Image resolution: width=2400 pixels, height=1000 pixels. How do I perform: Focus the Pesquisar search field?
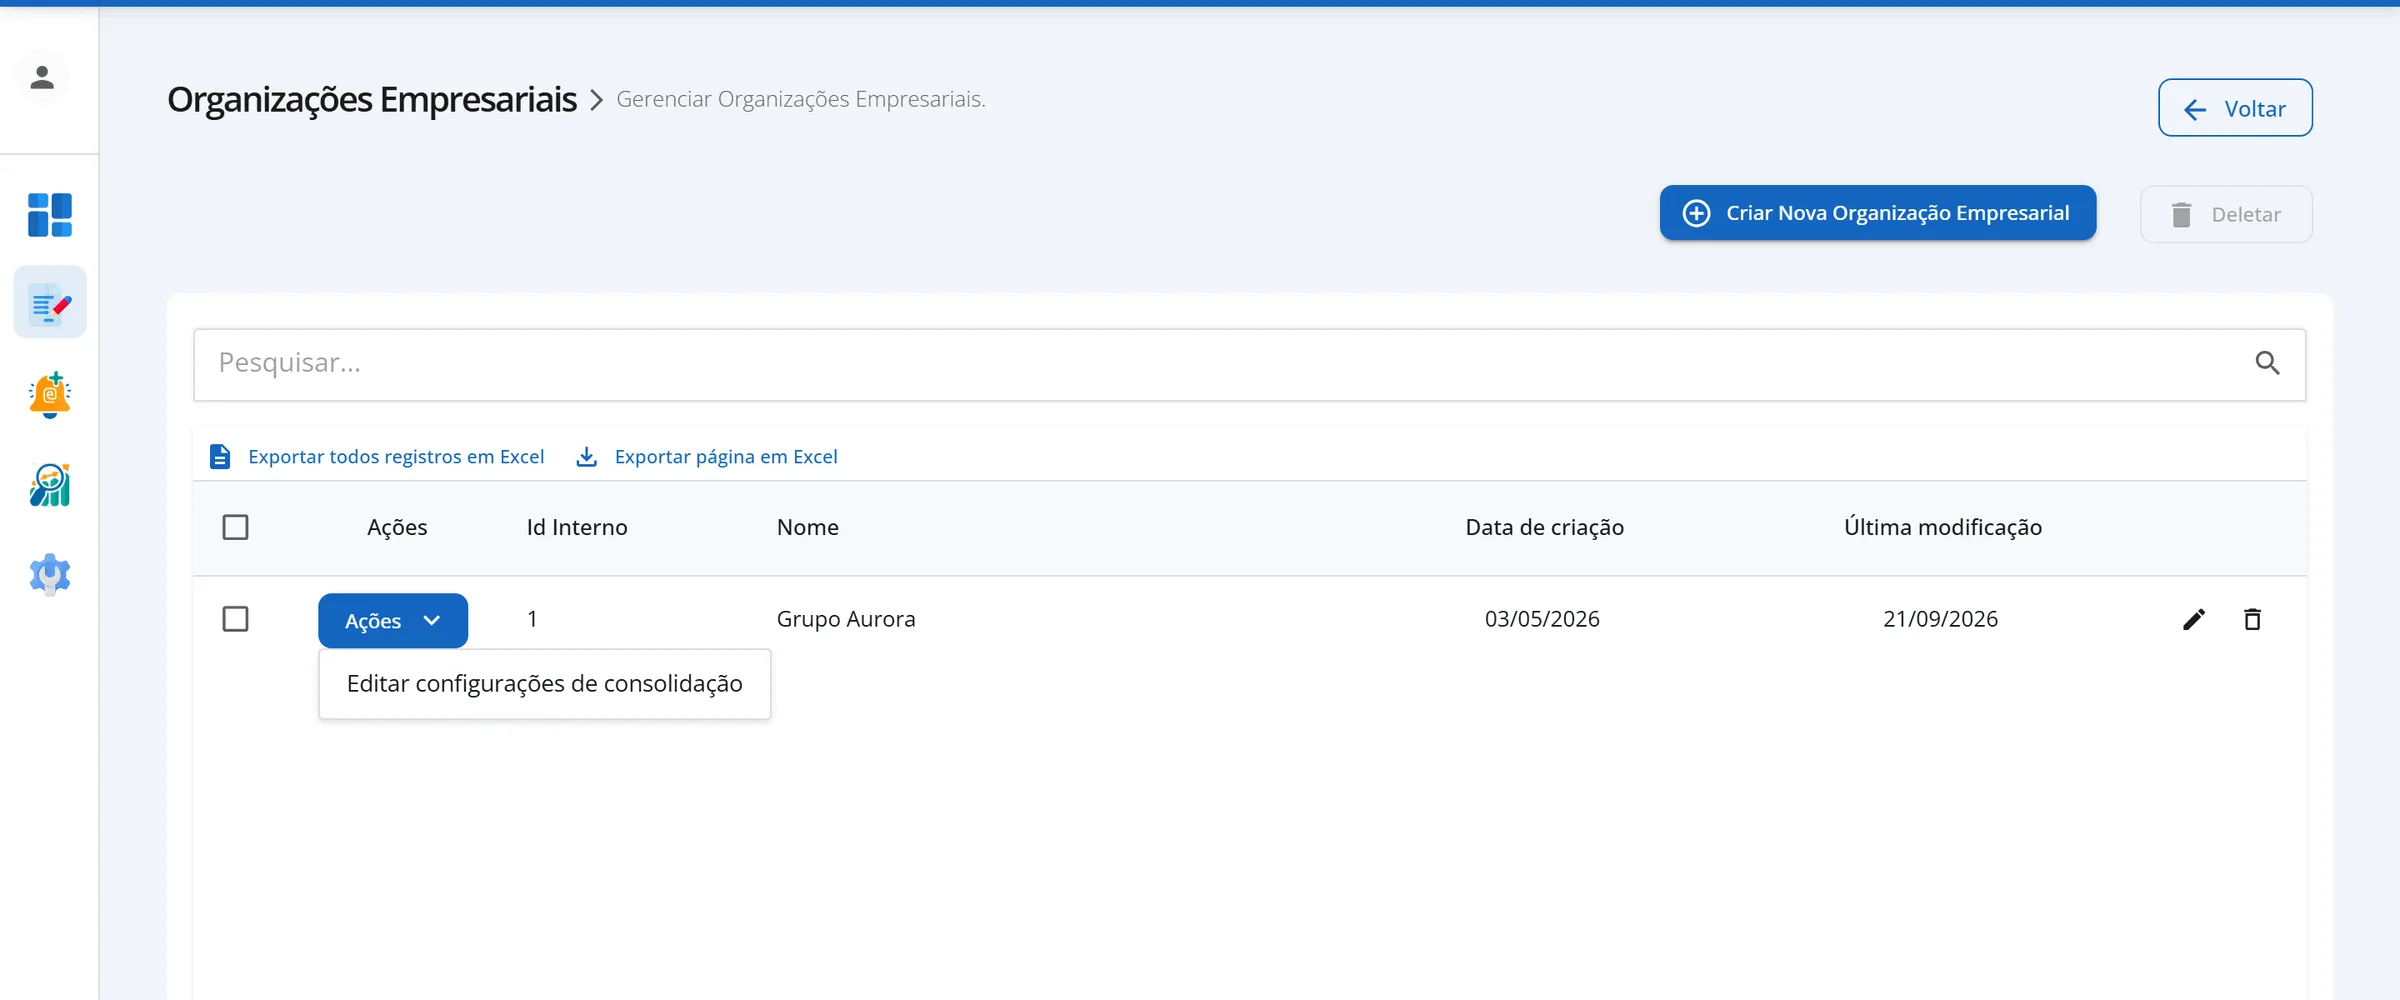click(x=1250, y=365)
